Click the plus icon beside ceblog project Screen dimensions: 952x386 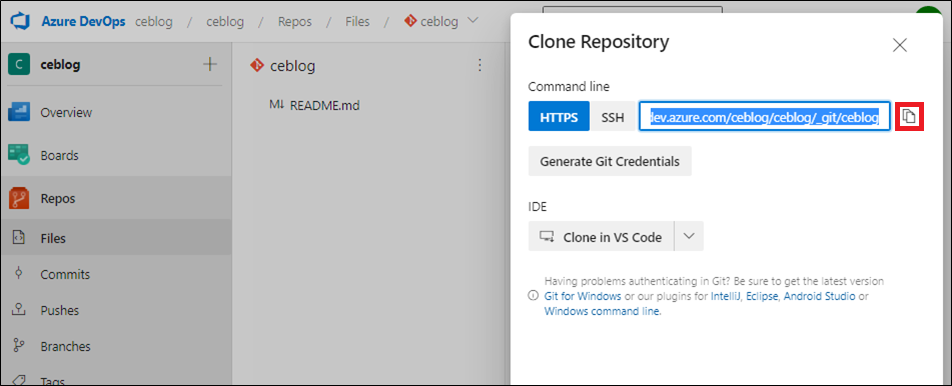[x=209, y=64]
